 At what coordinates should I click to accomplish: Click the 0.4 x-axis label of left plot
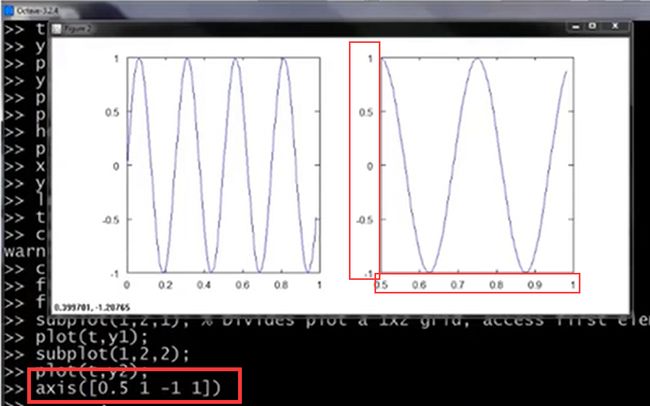204,285
